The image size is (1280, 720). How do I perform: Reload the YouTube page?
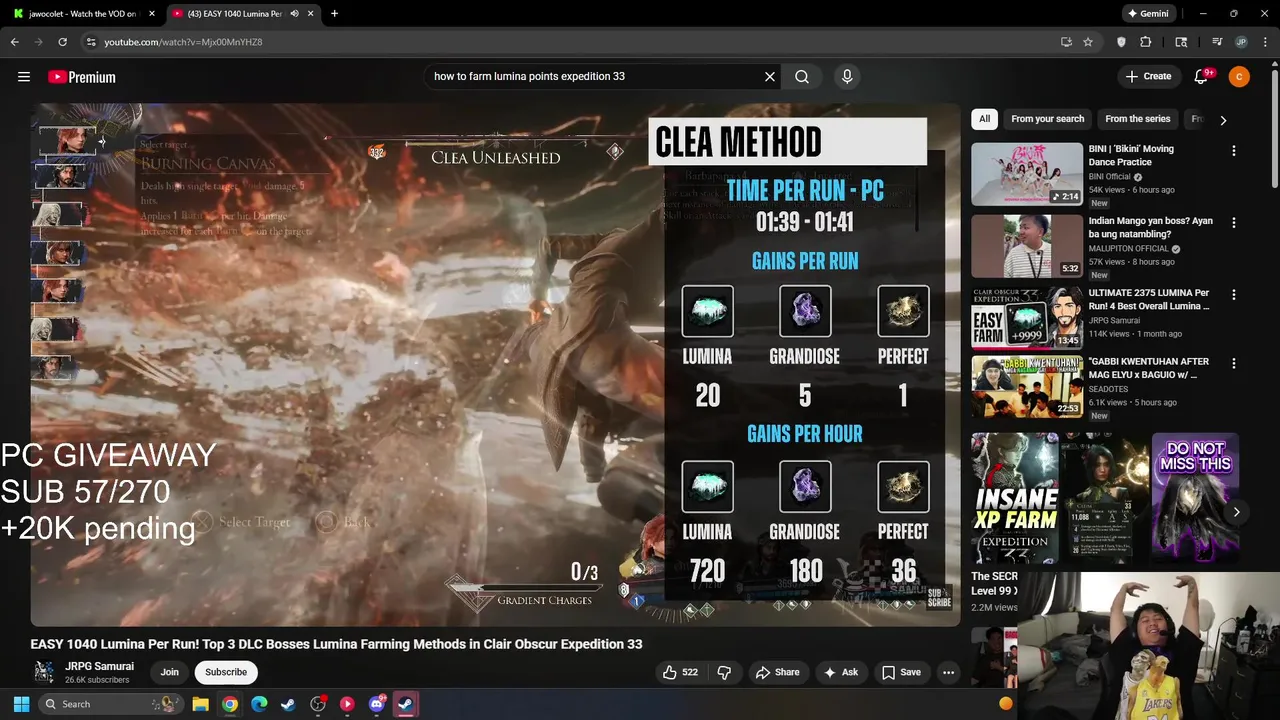click(x=62, y=42)
